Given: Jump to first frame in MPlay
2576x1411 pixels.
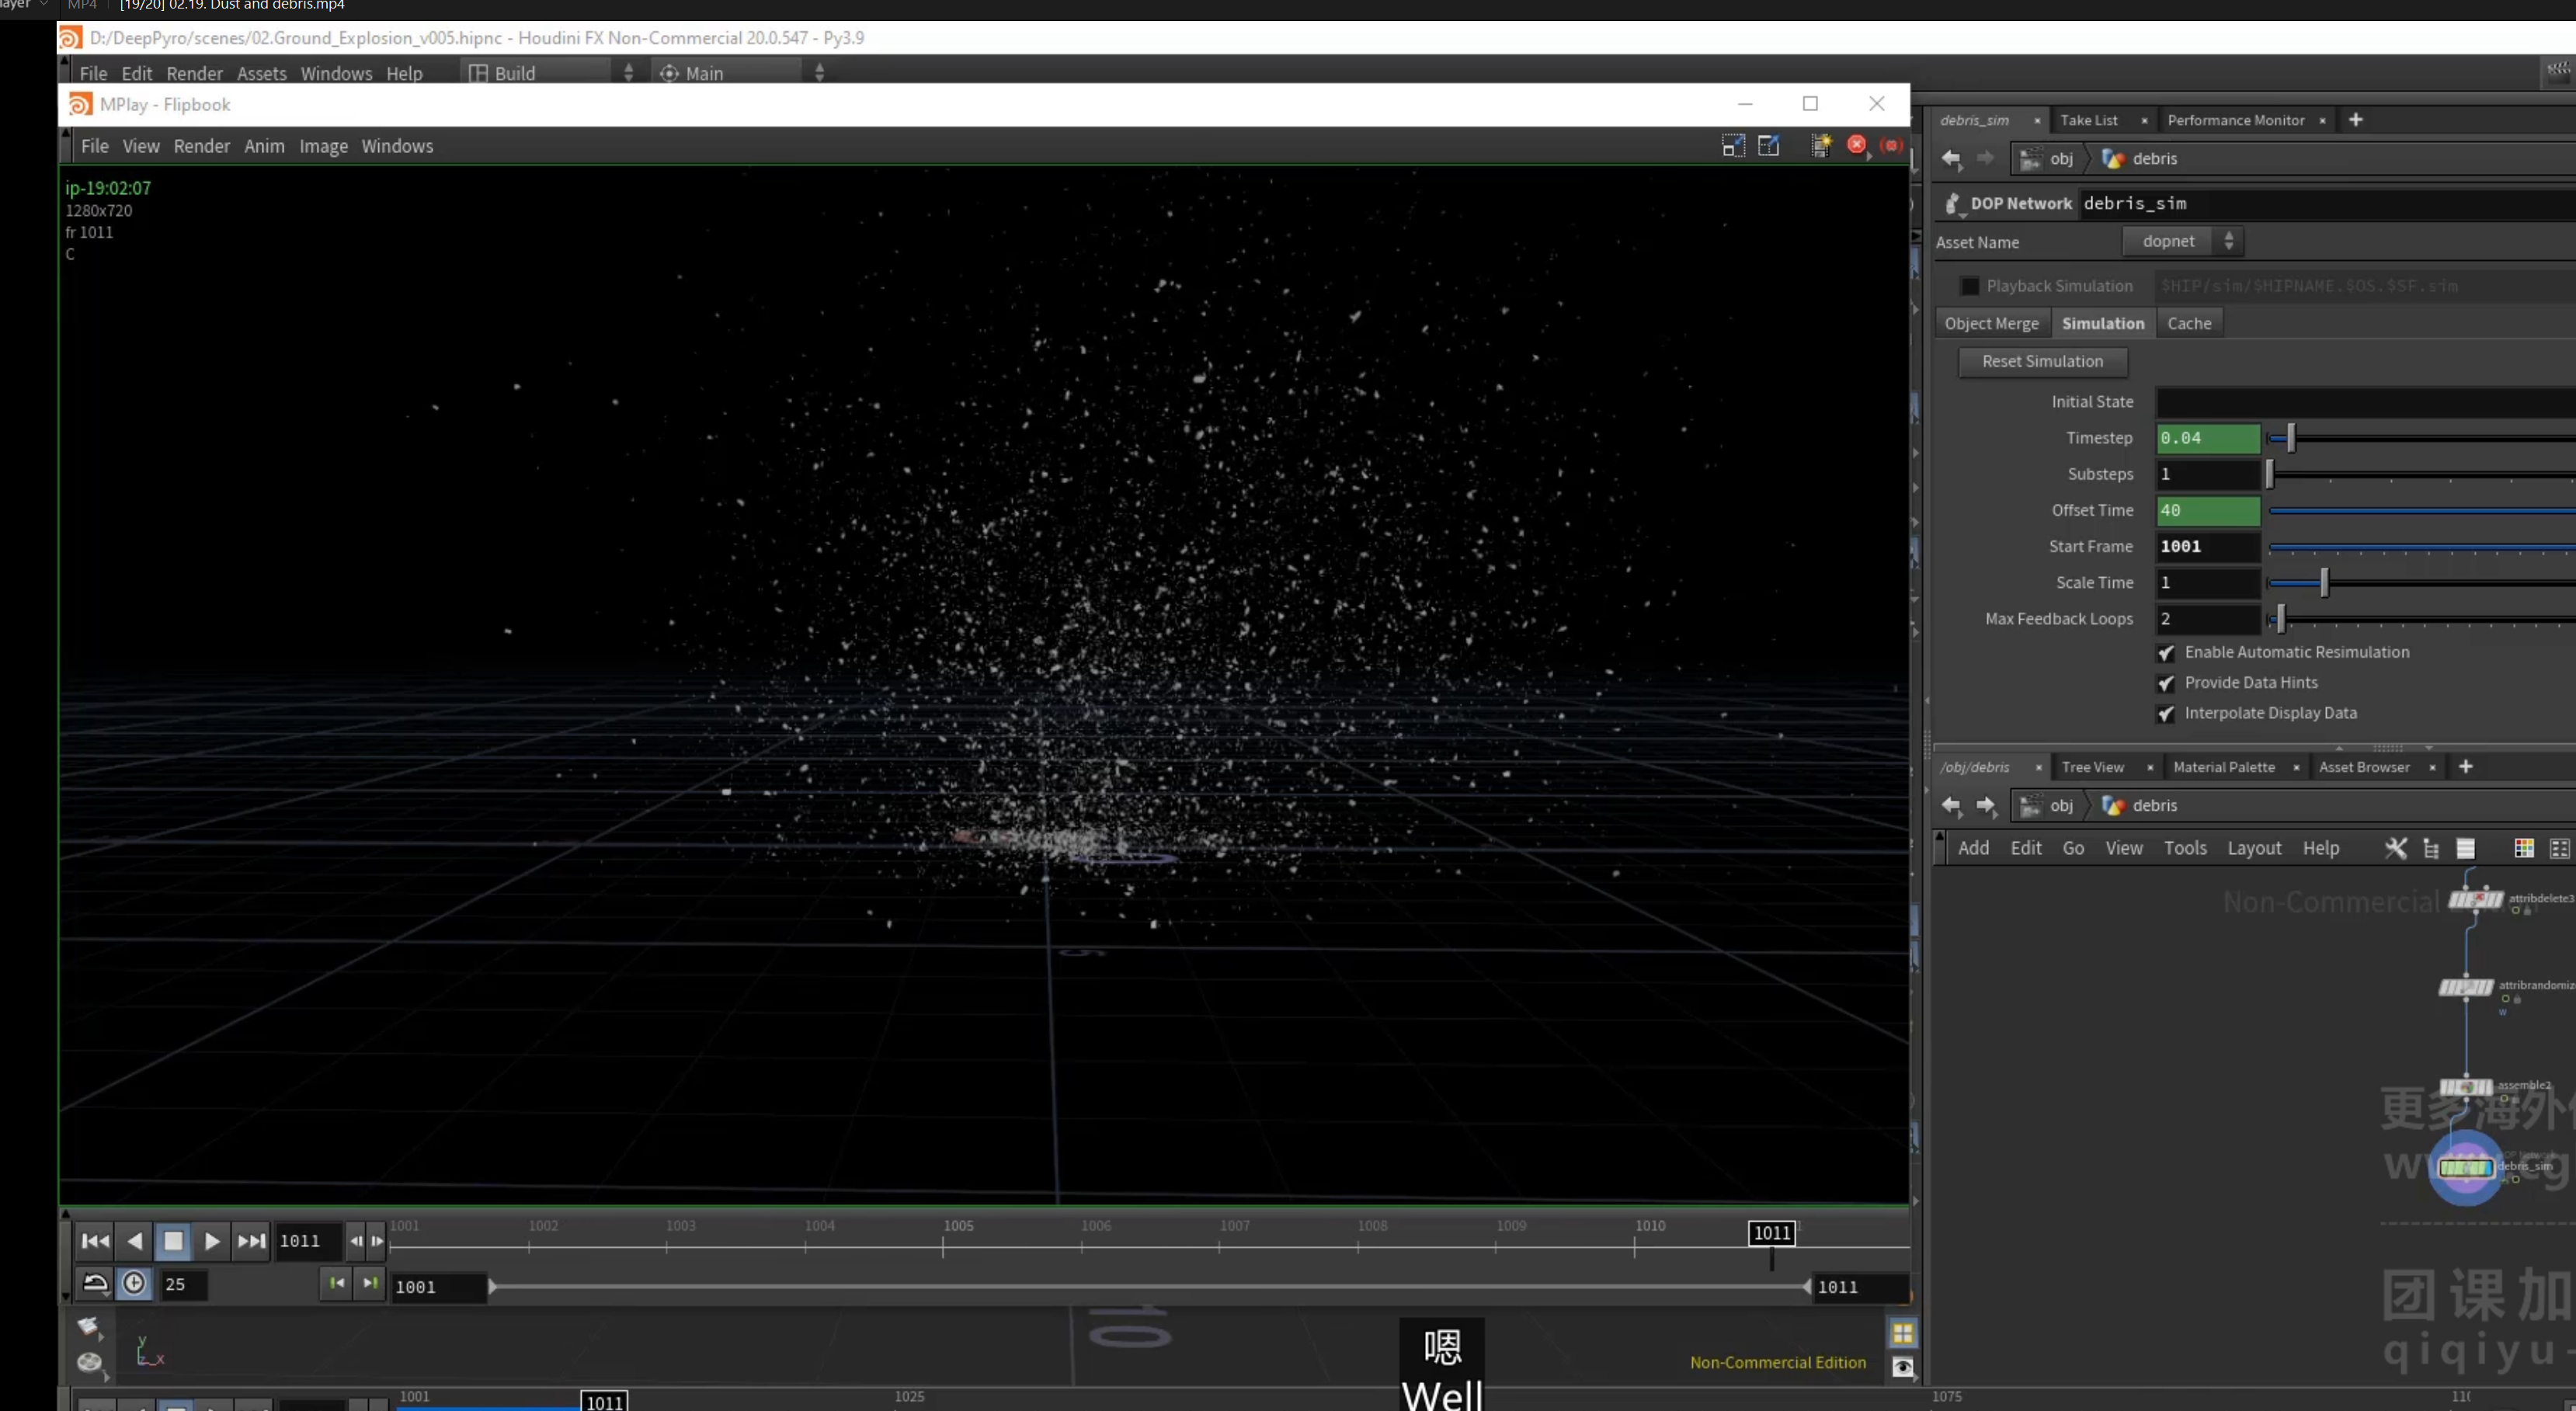Looking at the screenshot, I should point(95,1241).
